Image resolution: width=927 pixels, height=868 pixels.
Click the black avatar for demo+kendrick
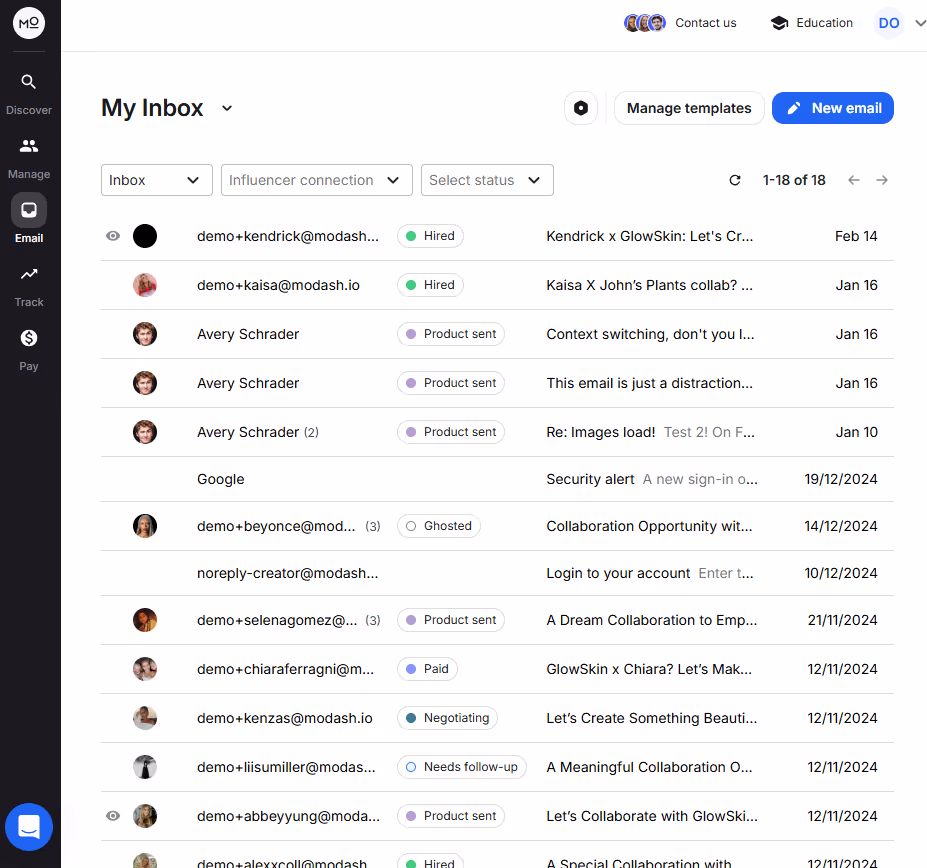point(145,236)
